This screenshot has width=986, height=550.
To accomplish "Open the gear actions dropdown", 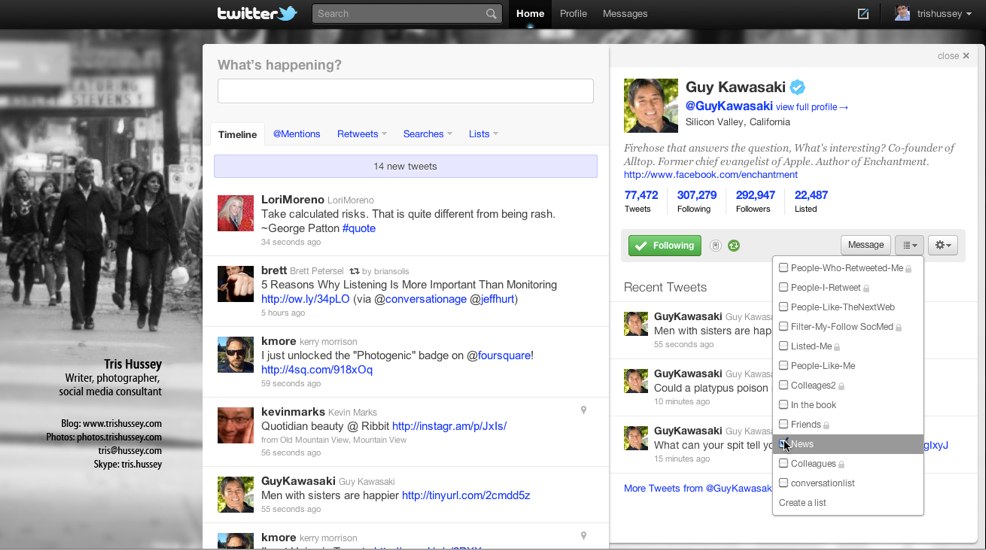I will pos(943,245).
